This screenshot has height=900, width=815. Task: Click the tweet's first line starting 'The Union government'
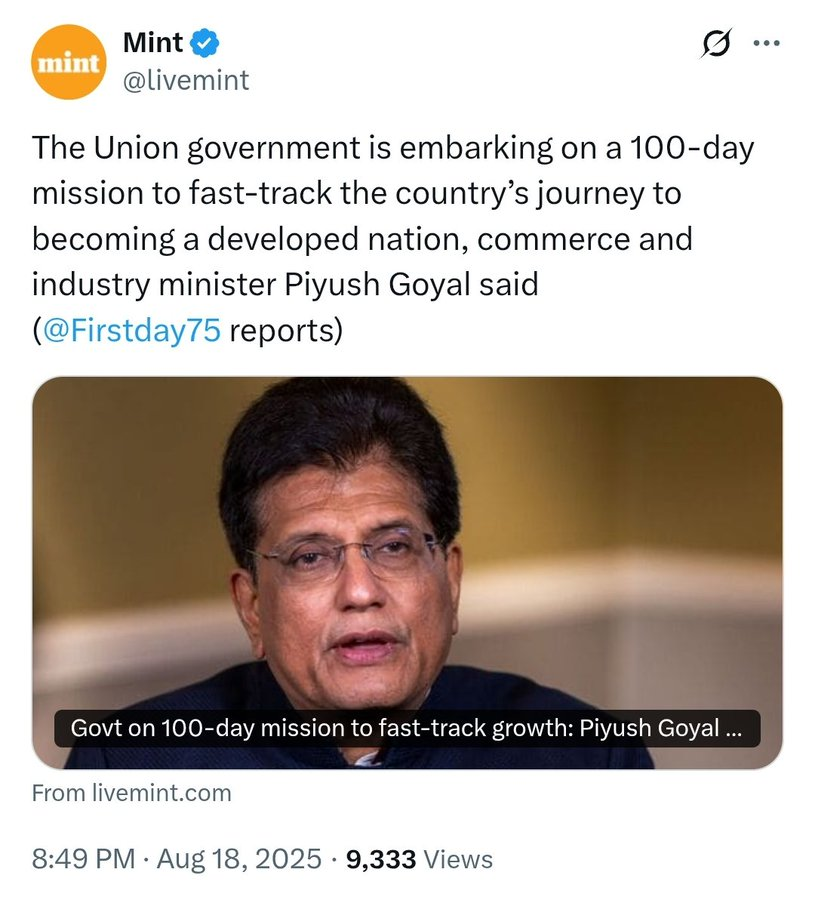click(392, 148)
